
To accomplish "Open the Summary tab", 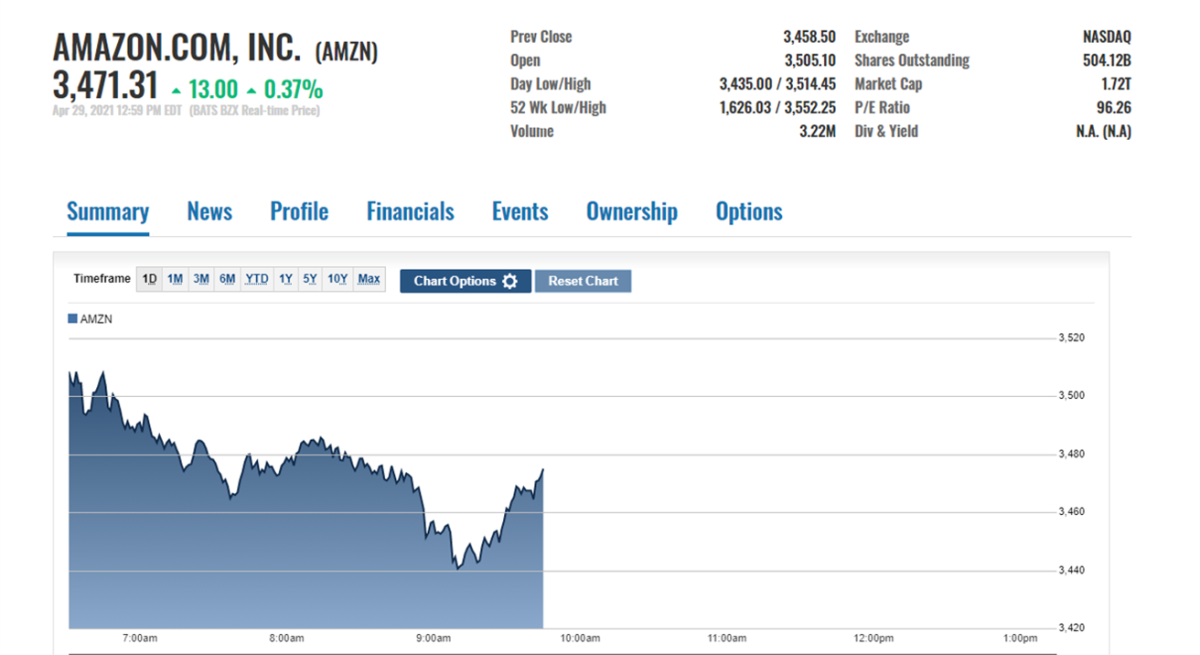I will click(108, 212).
